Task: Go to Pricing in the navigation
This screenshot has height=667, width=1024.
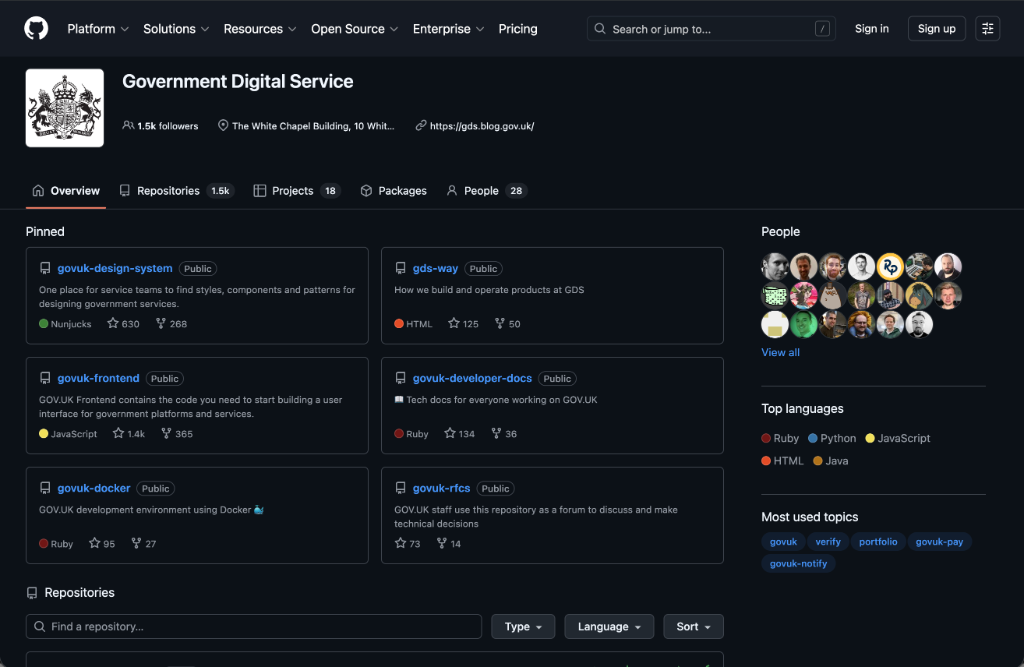Action: (x=518, y=29)
